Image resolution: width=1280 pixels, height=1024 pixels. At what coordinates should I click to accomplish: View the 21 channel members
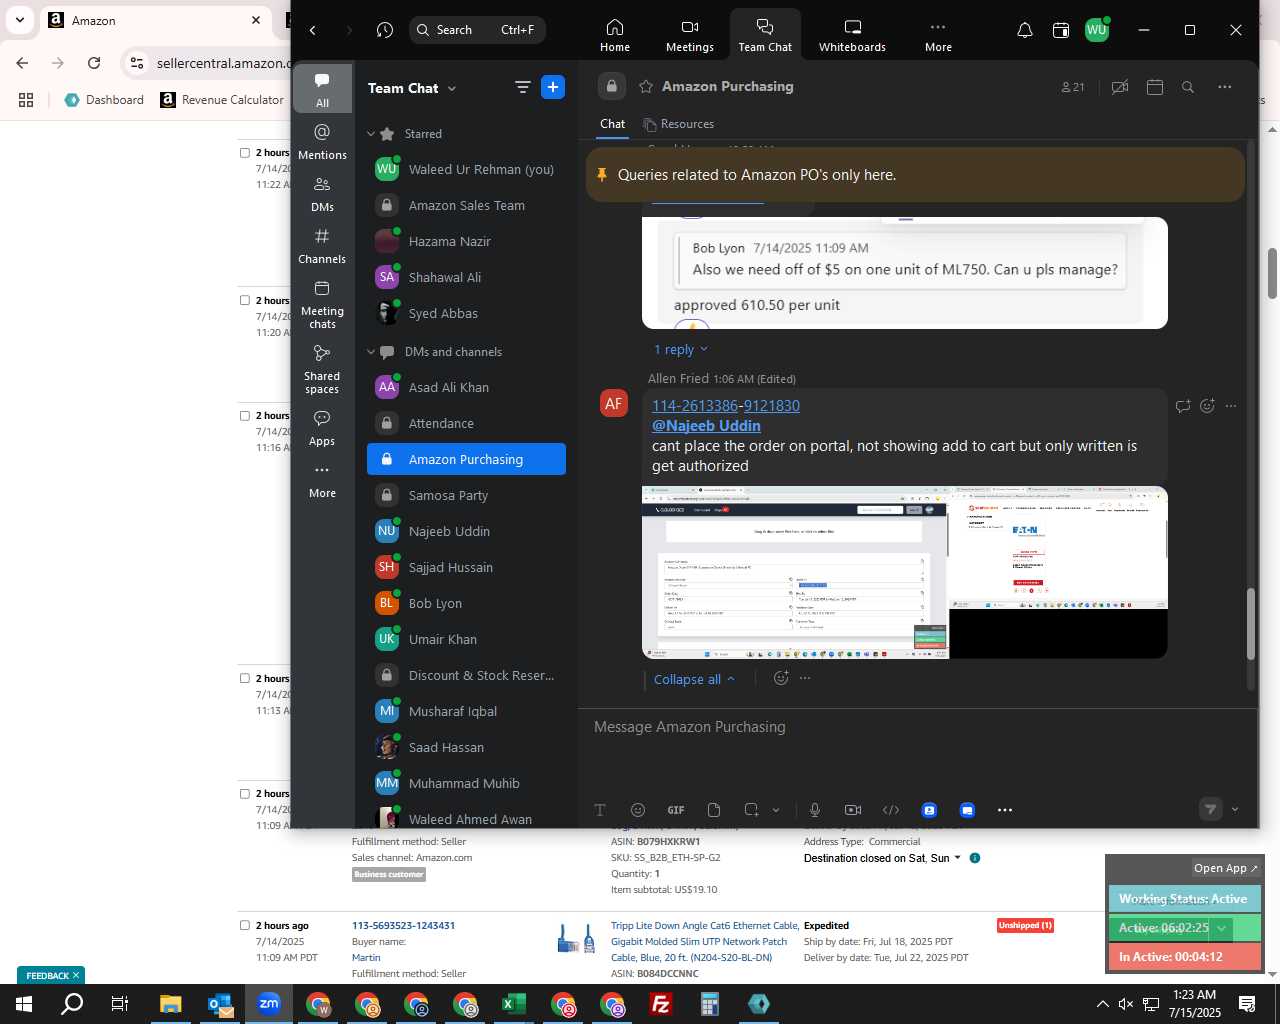point(1073,87)
